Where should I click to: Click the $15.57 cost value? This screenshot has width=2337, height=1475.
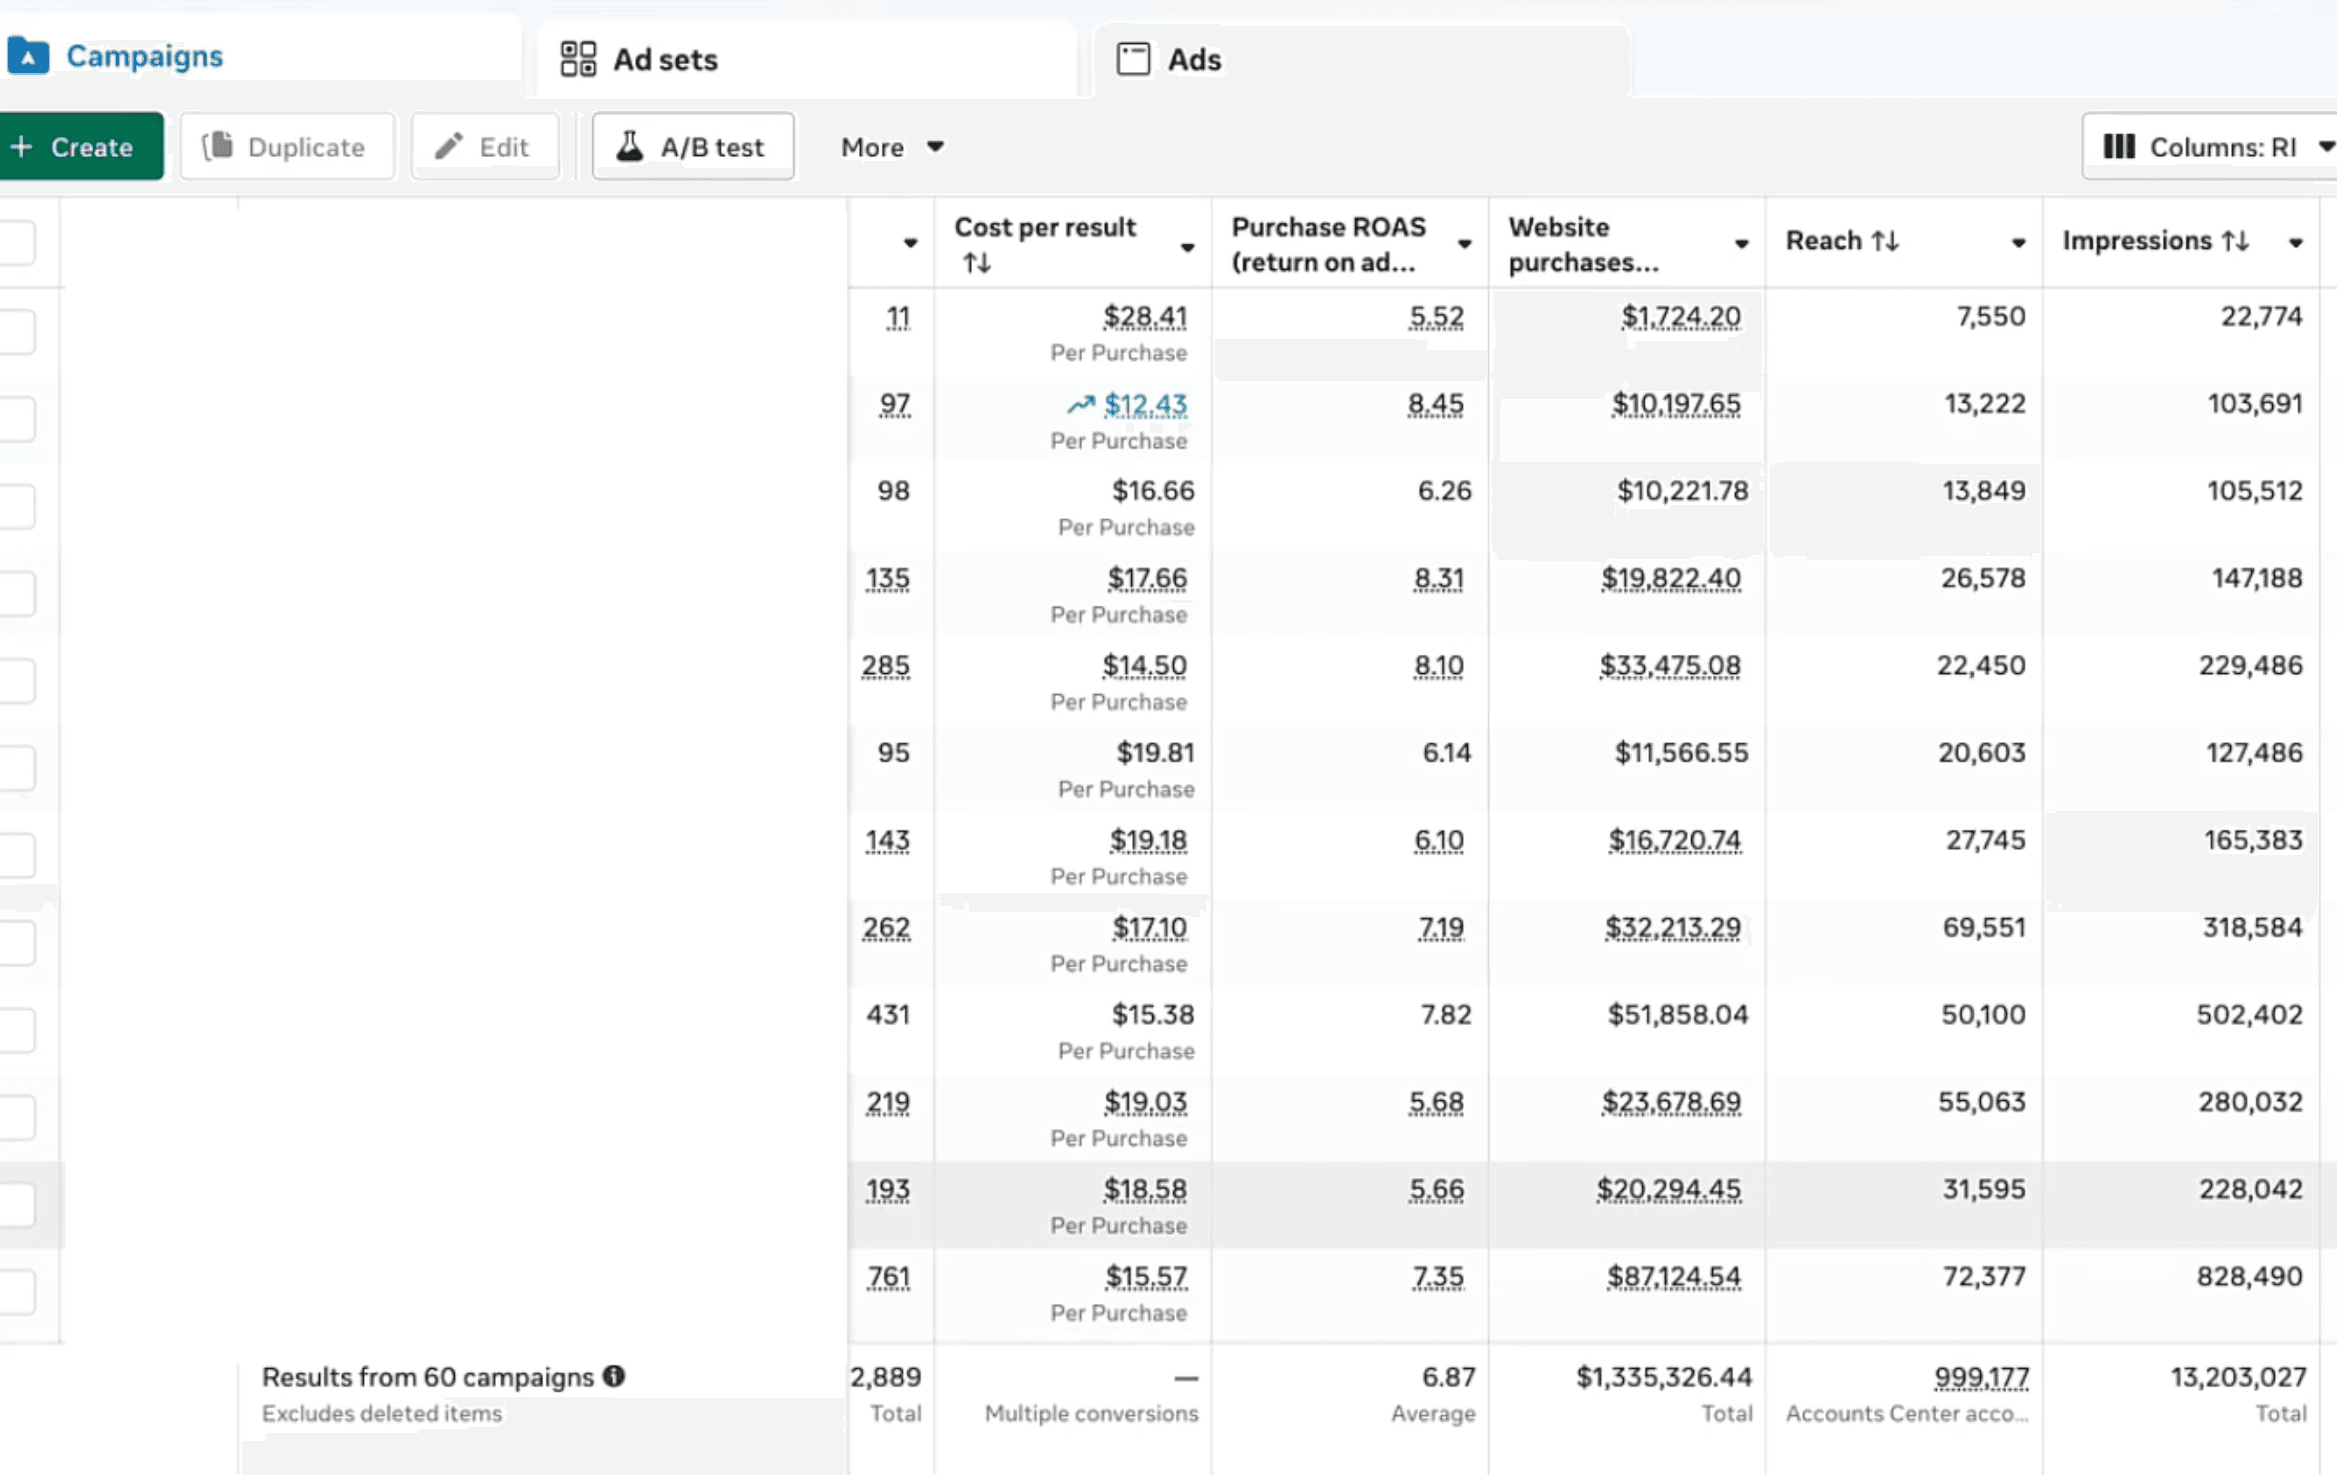pos(1146,1277)
